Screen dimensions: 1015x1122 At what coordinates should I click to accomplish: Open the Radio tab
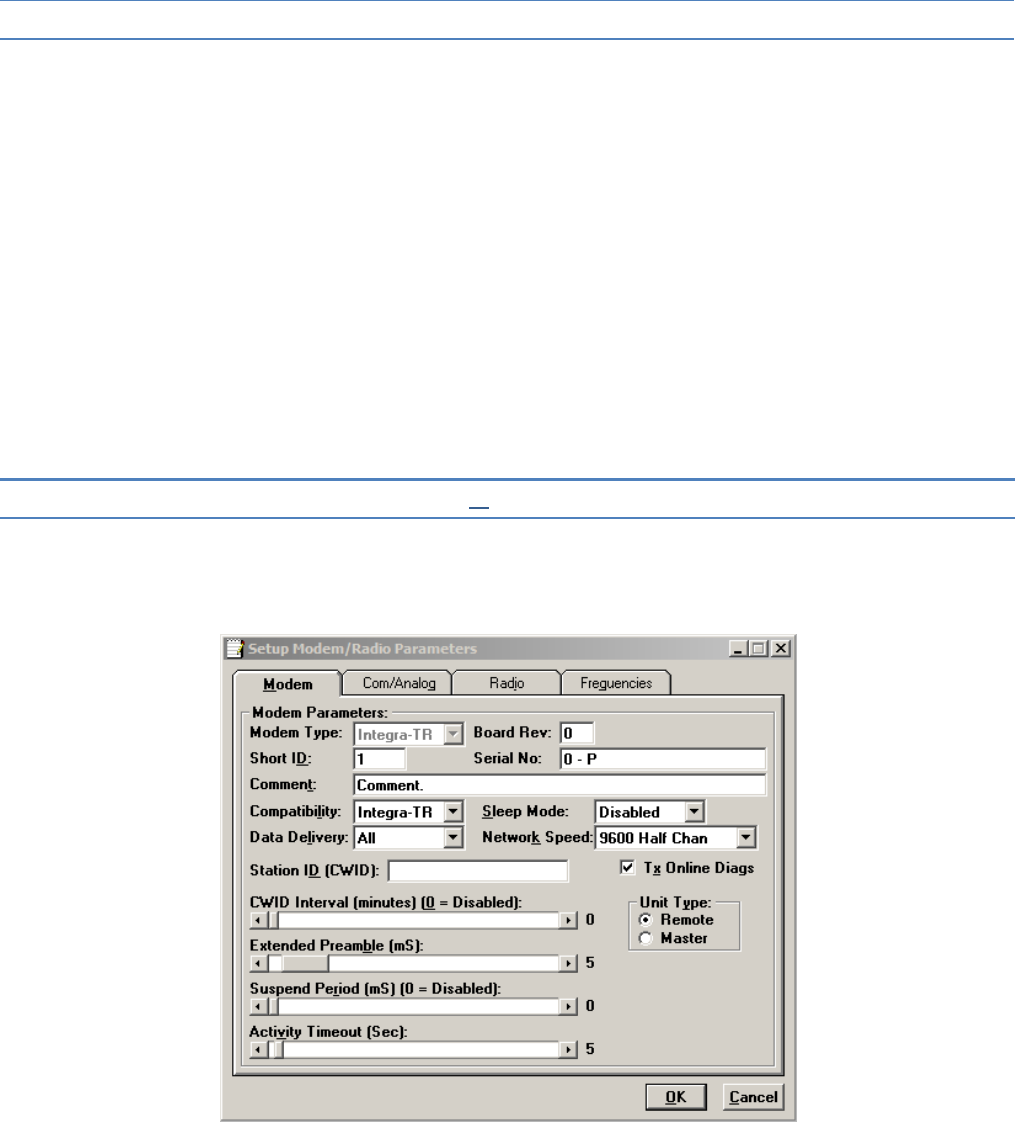pyautogui.click(x=506, y=683)
